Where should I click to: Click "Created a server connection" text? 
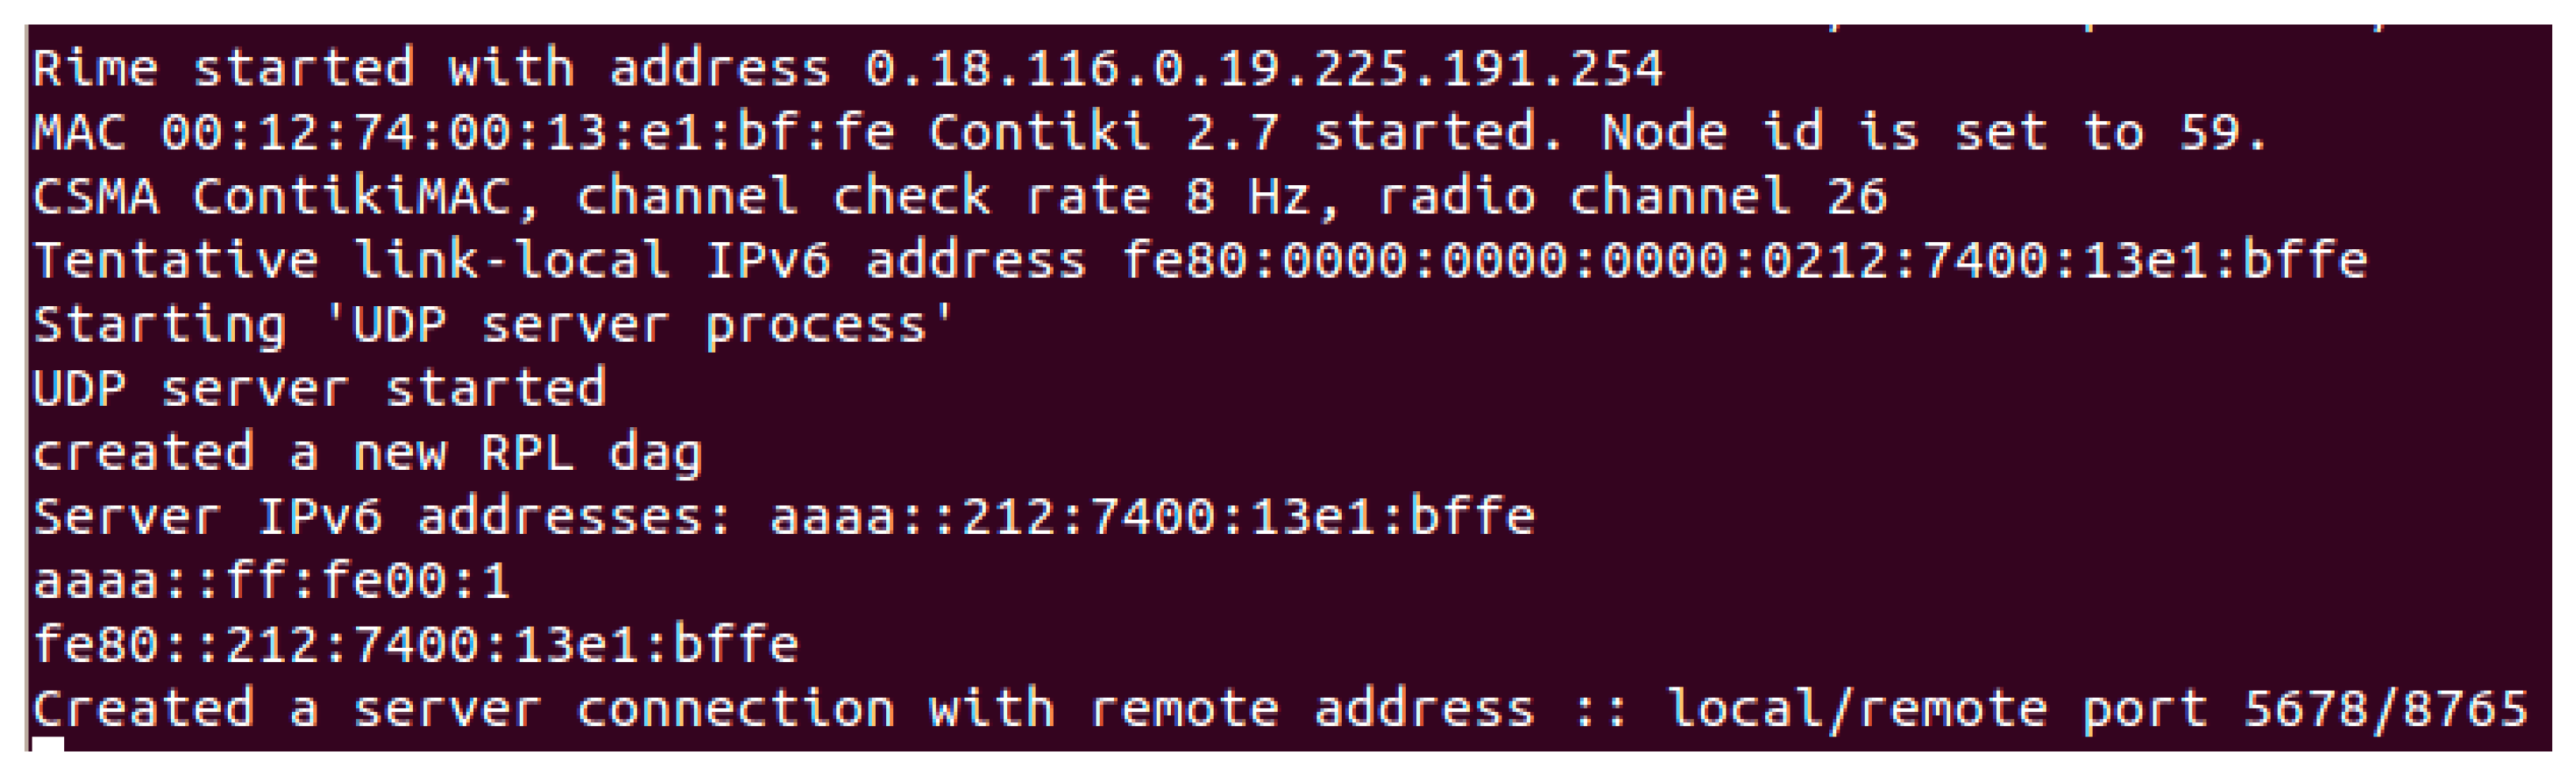(x=463, y=709)
